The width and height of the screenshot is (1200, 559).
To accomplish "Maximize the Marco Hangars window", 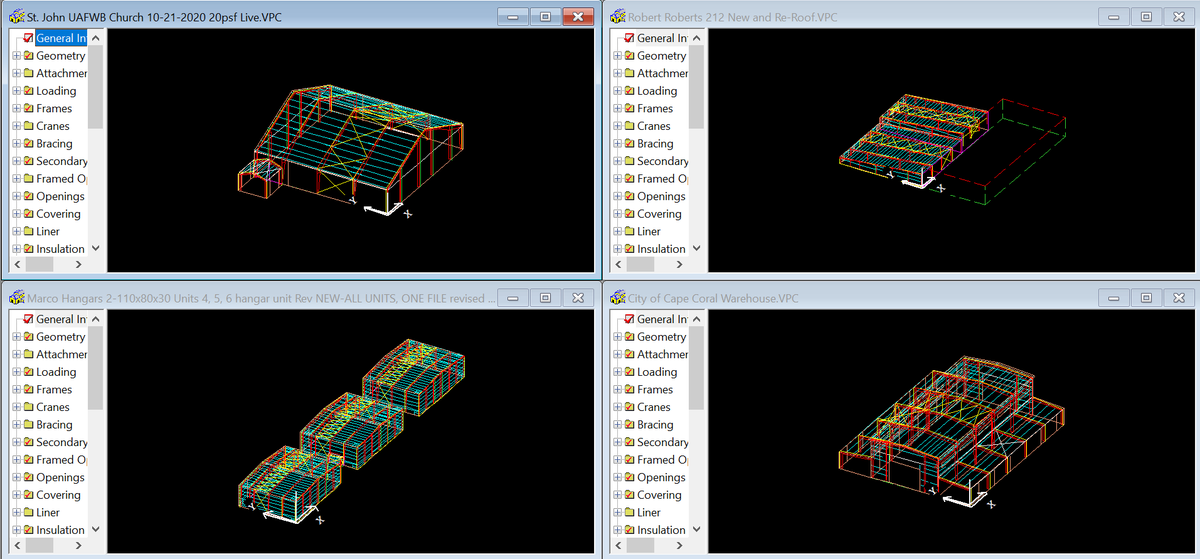I will click(545, 298).
